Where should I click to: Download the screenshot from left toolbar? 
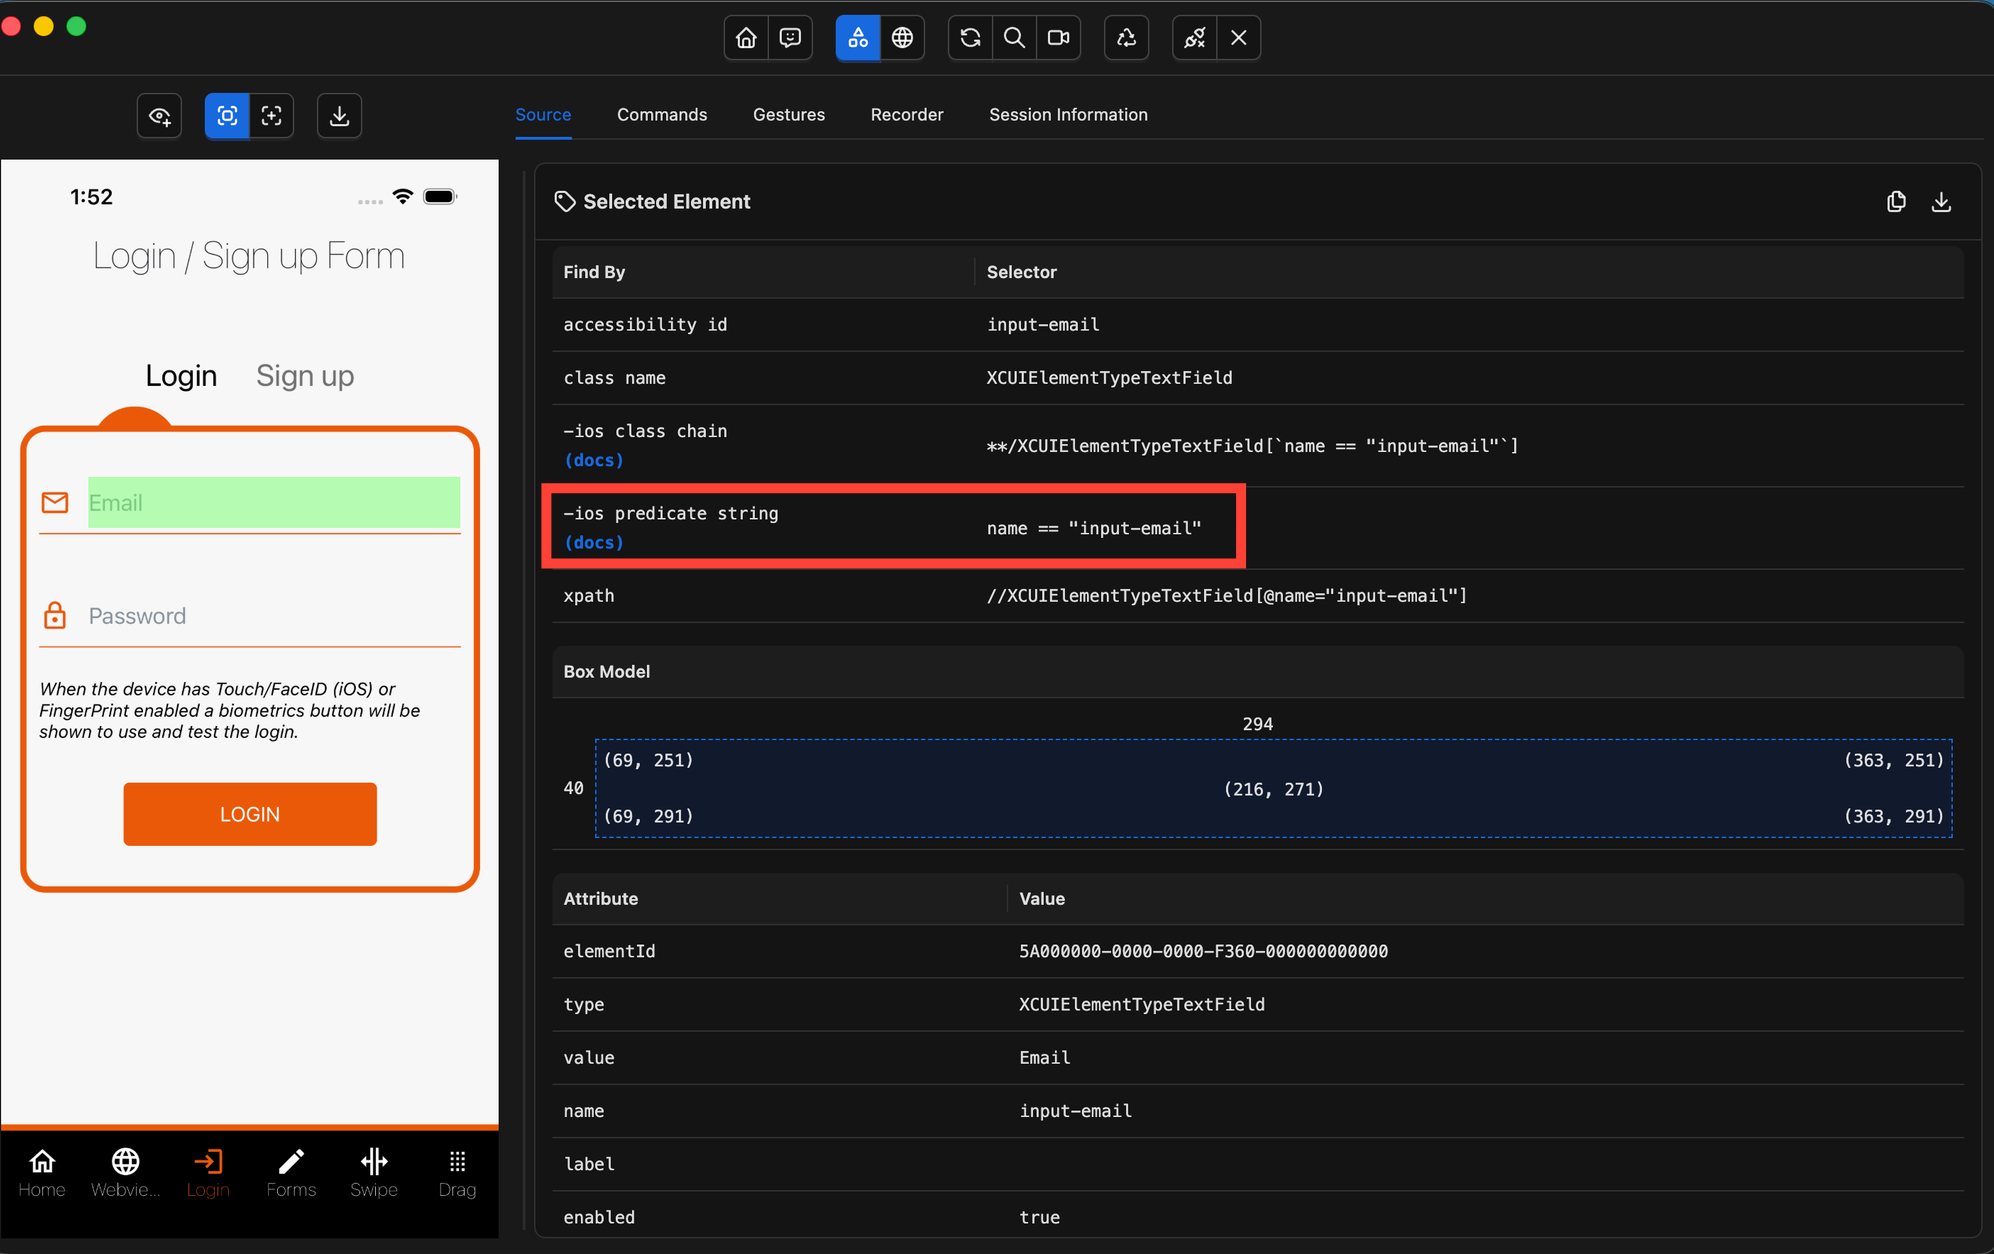[339, 116]
